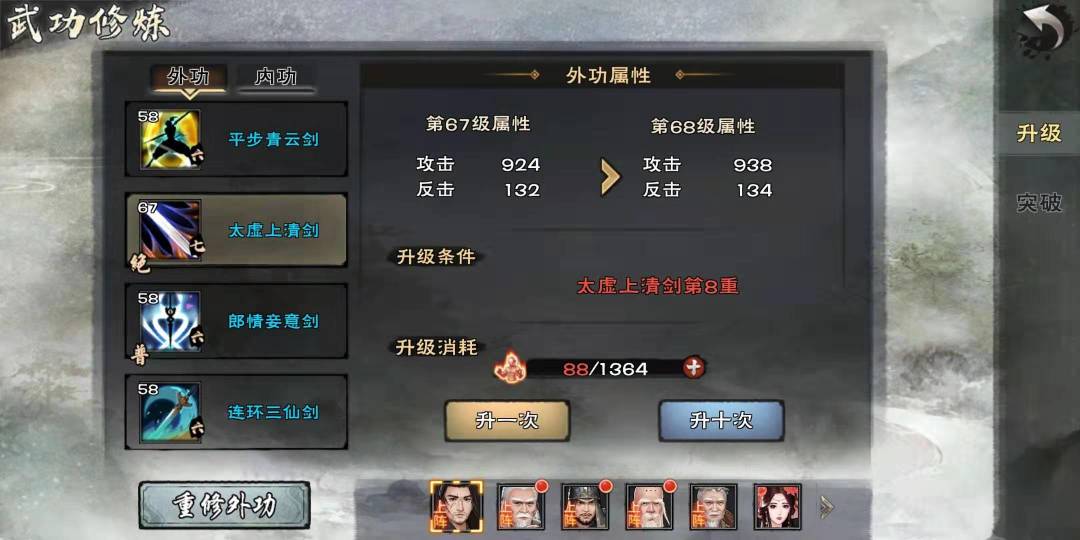Click the red plus add-resource icon
This screenshot has height=540, width=1080.
[694, 368]
